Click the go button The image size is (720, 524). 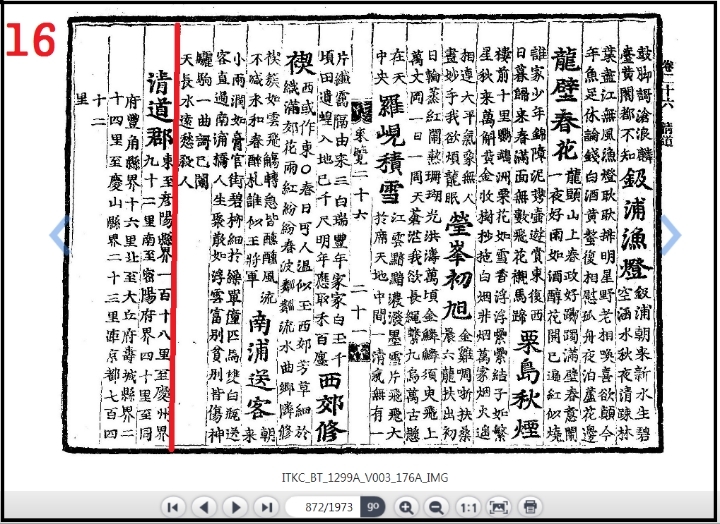tap(373, 507)
